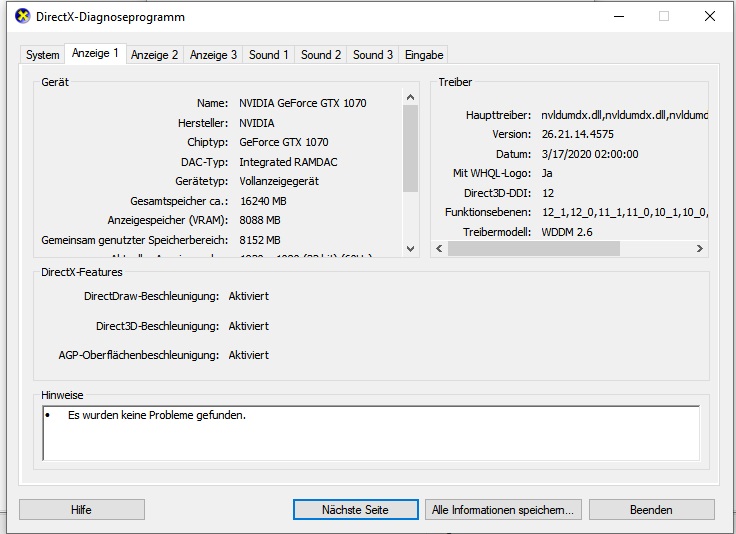Switch to the Sound 3 tab
This screenshot has height=534, width=736.
tap(373, 55)
